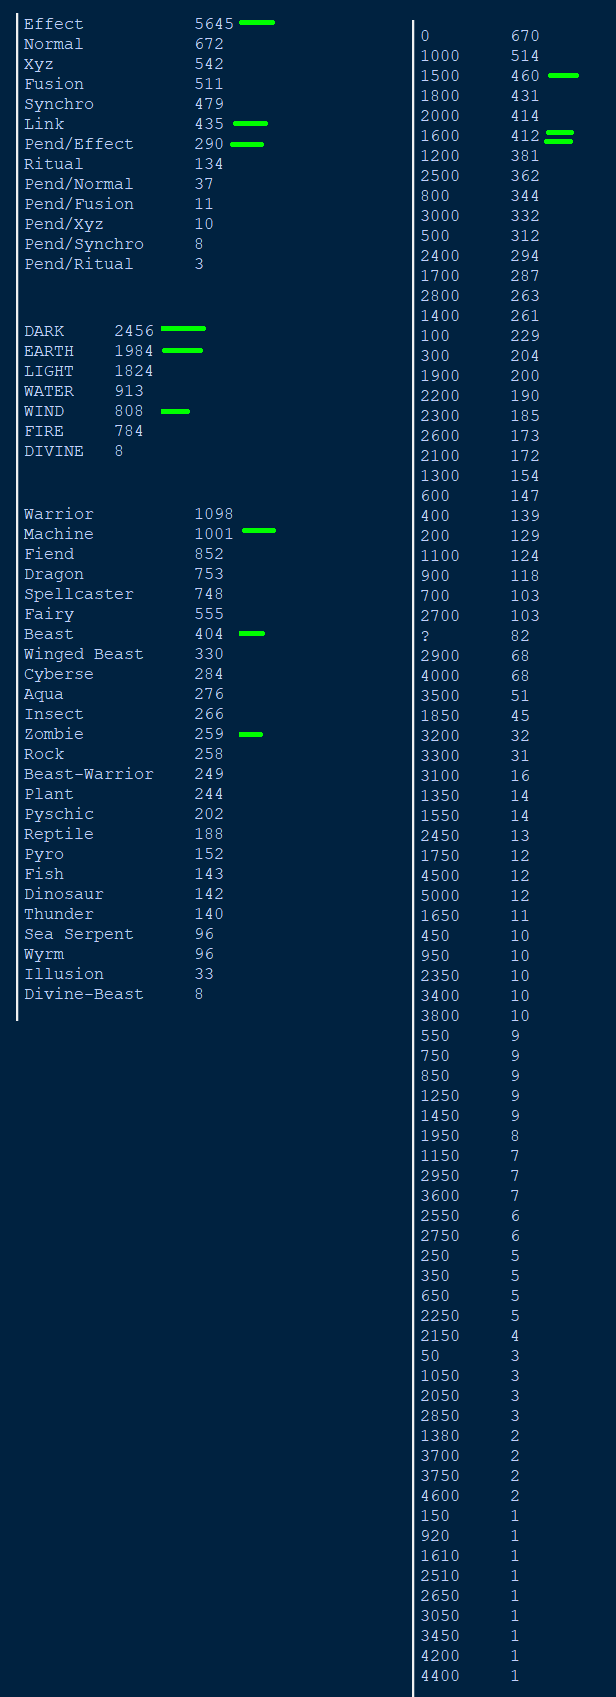
Task: Select the uppercase 'DIVINE' attribute label
Action: [54, 451]
